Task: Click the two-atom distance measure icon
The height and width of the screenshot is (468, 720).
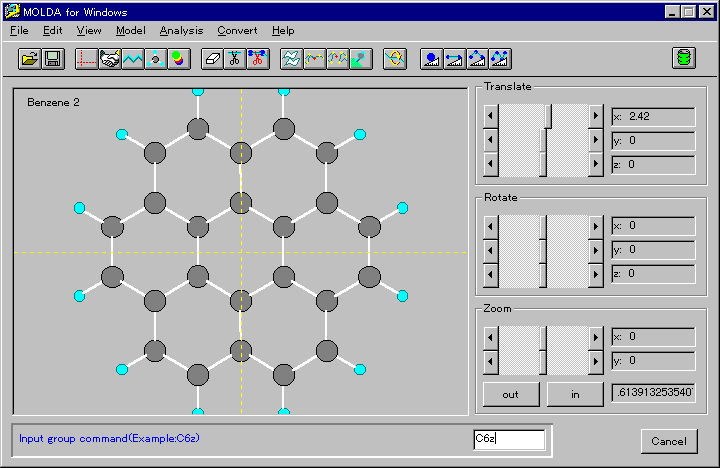Action: (454, 59)
